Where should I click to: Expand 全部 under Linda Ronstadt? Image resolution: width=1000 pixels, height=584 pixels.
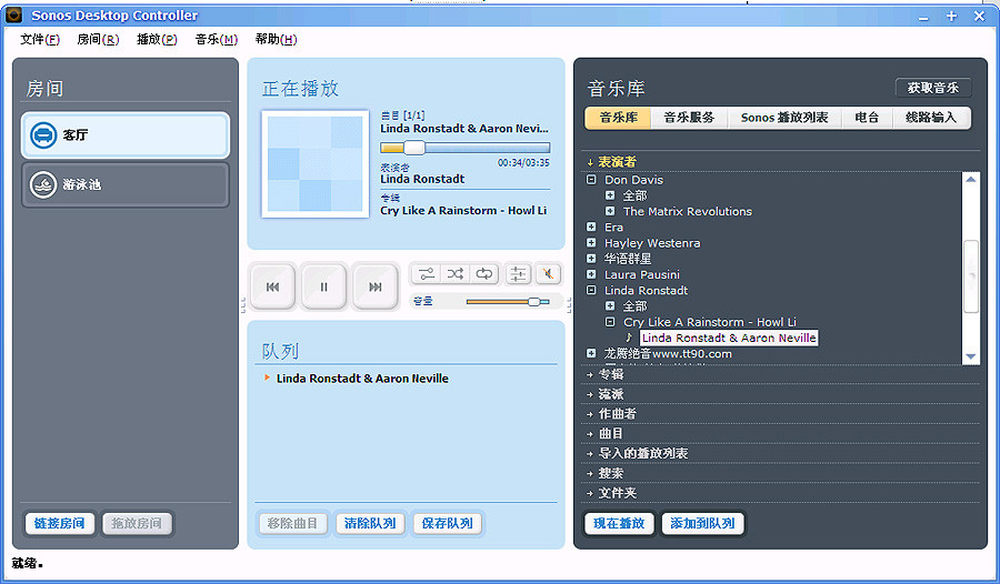610,306
